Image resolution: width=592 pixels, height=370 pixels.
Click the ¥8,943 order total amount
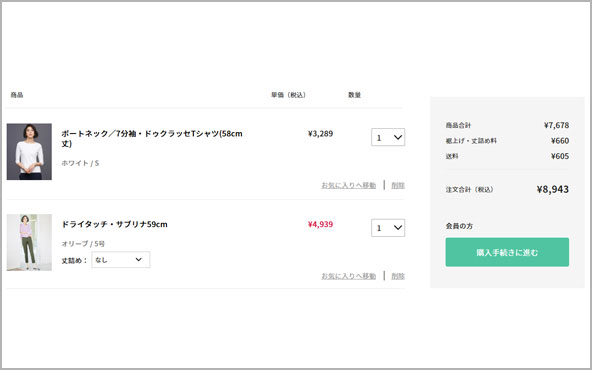click(553, 189)
